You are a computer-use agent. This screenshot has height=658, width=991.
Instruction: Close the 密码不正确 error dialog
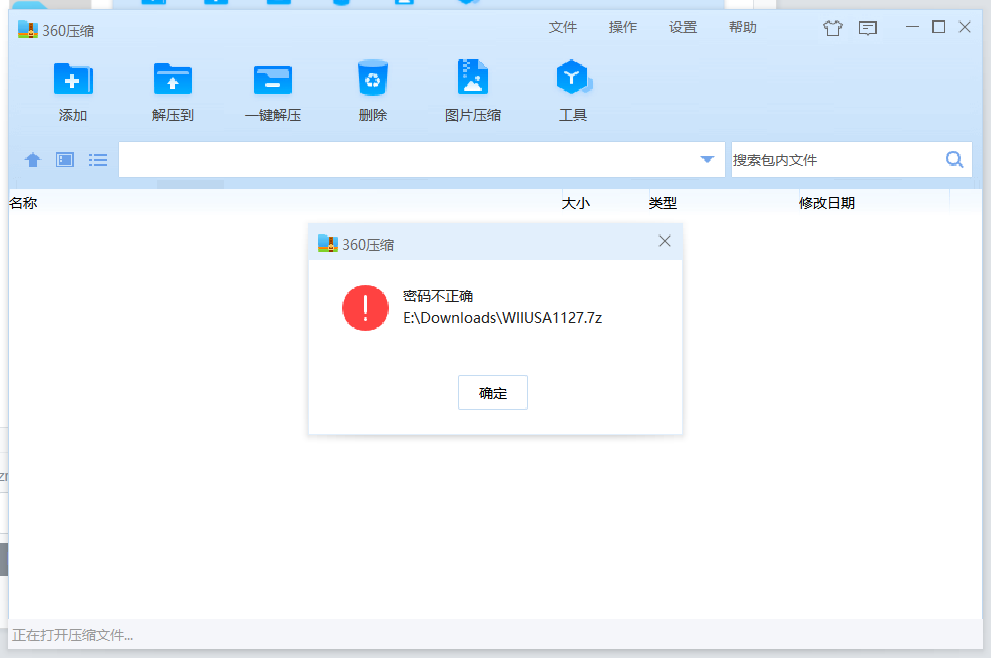click(x=665, y=241)
